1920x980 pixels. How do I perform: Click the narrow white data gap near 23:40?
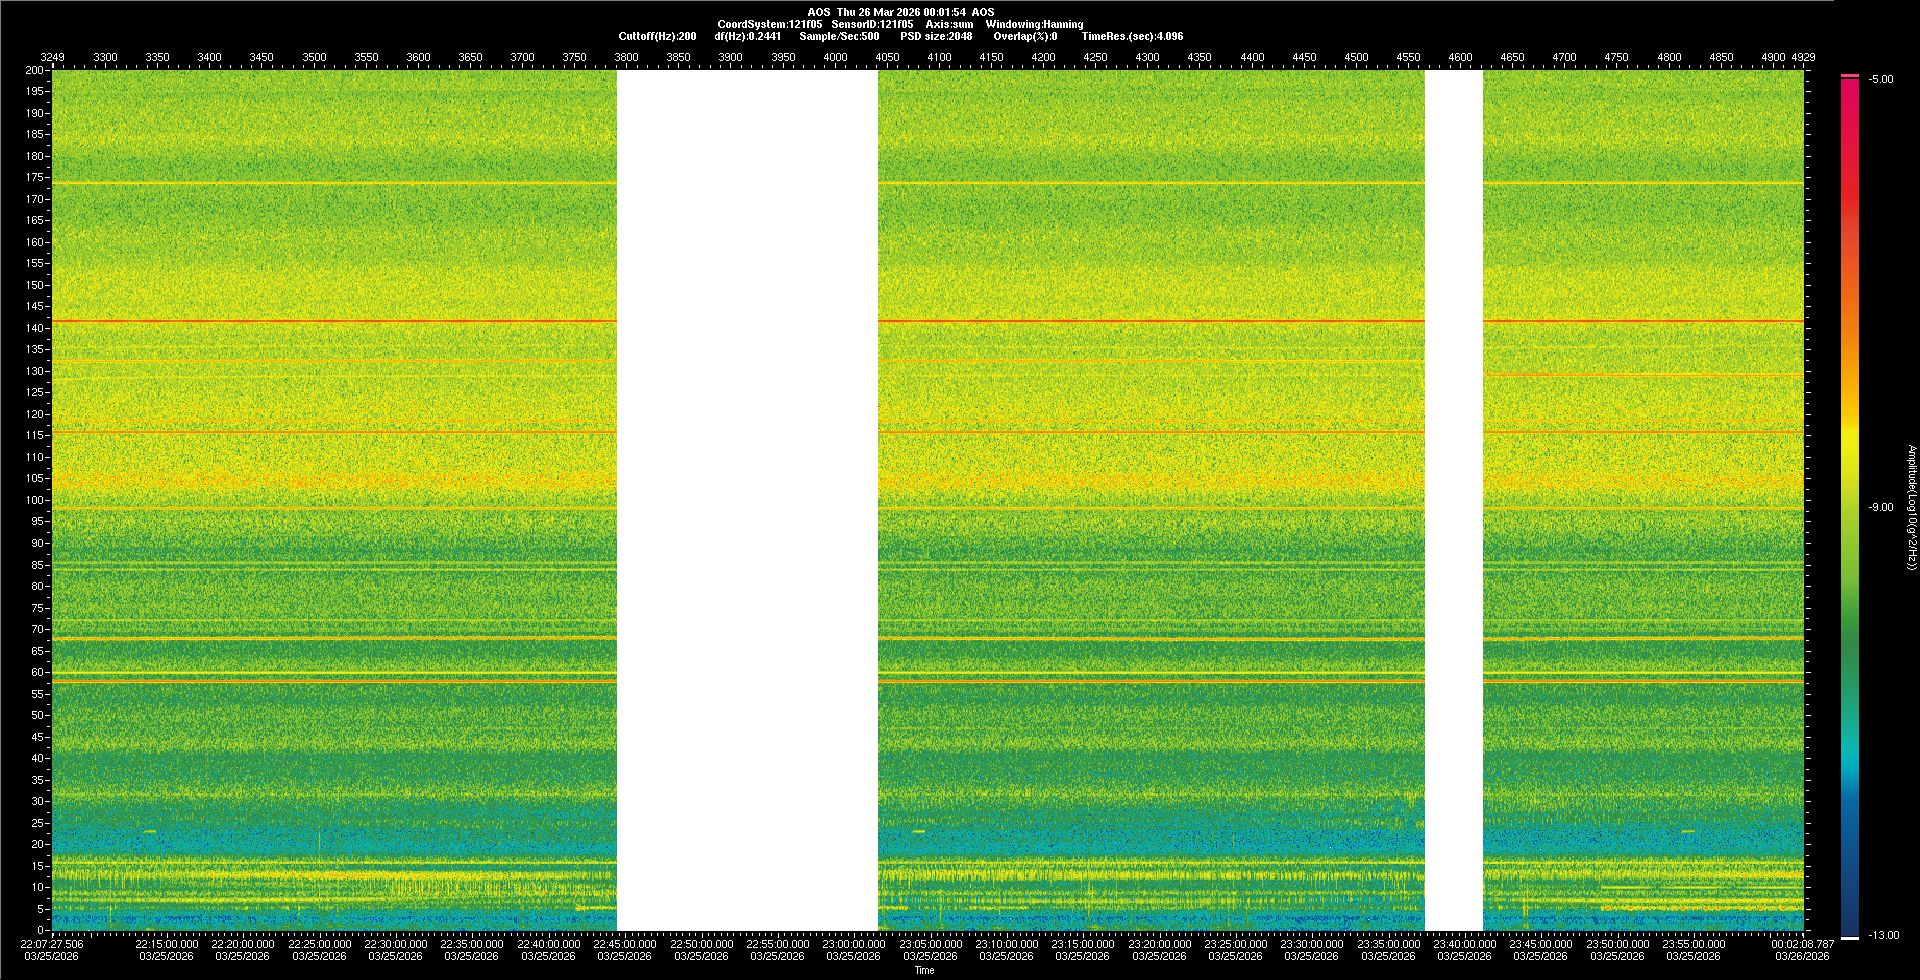click(x=1453, y=500)
